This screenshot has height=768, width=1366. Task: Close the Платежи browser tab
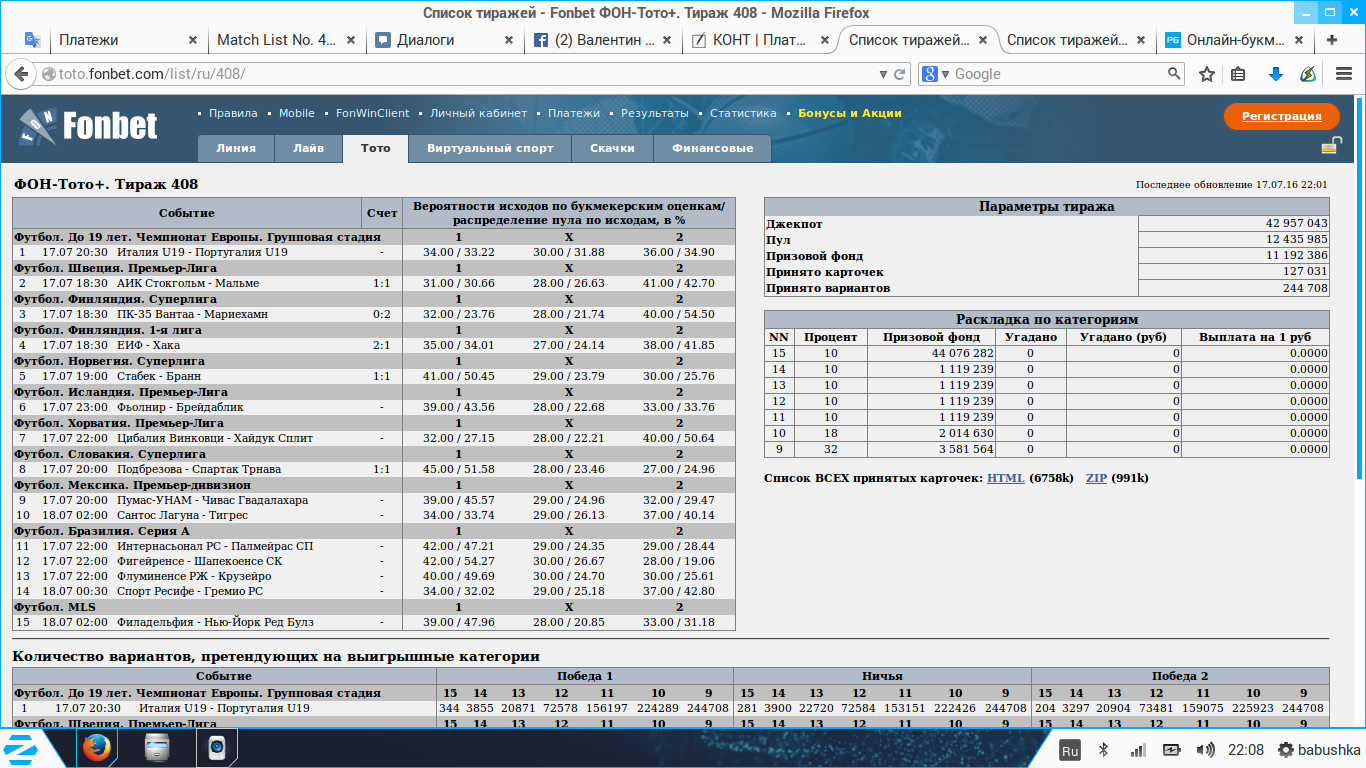(193, 40)
